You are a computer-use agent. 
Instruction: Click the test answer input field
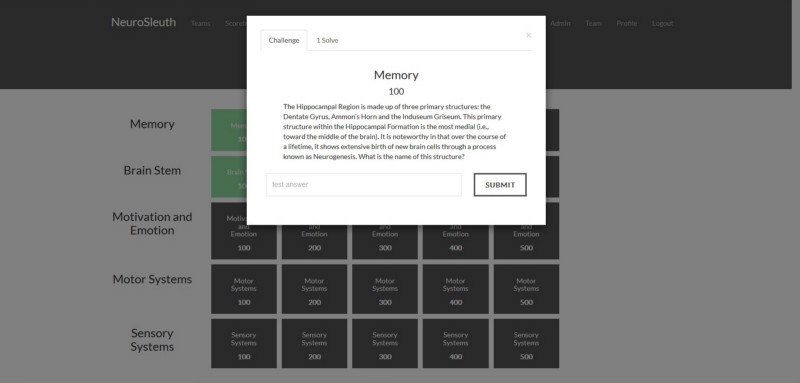(363, 185)
